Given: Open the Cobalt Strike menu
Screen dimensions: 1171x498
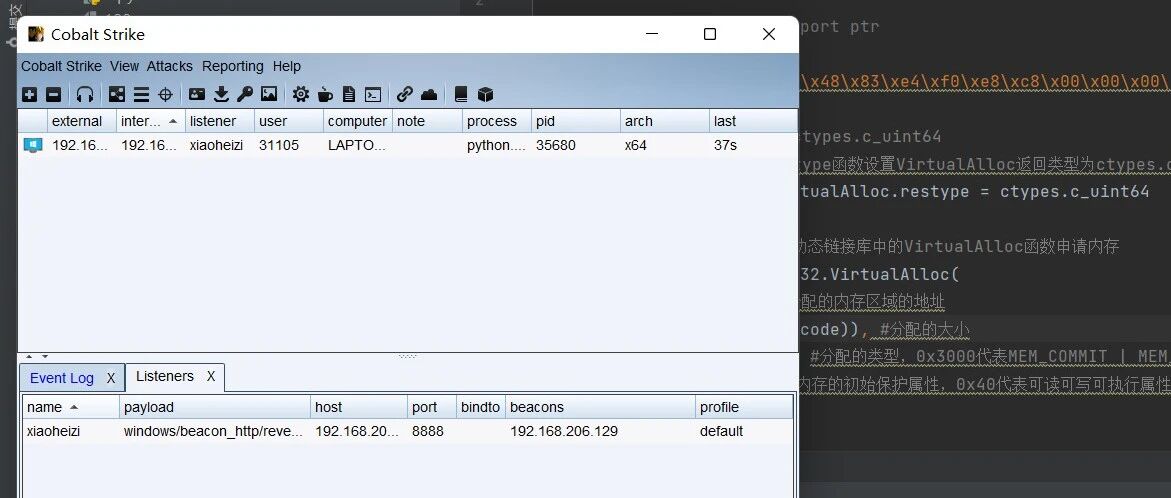Looking at the screenshot, I should (x=61, y=66).
